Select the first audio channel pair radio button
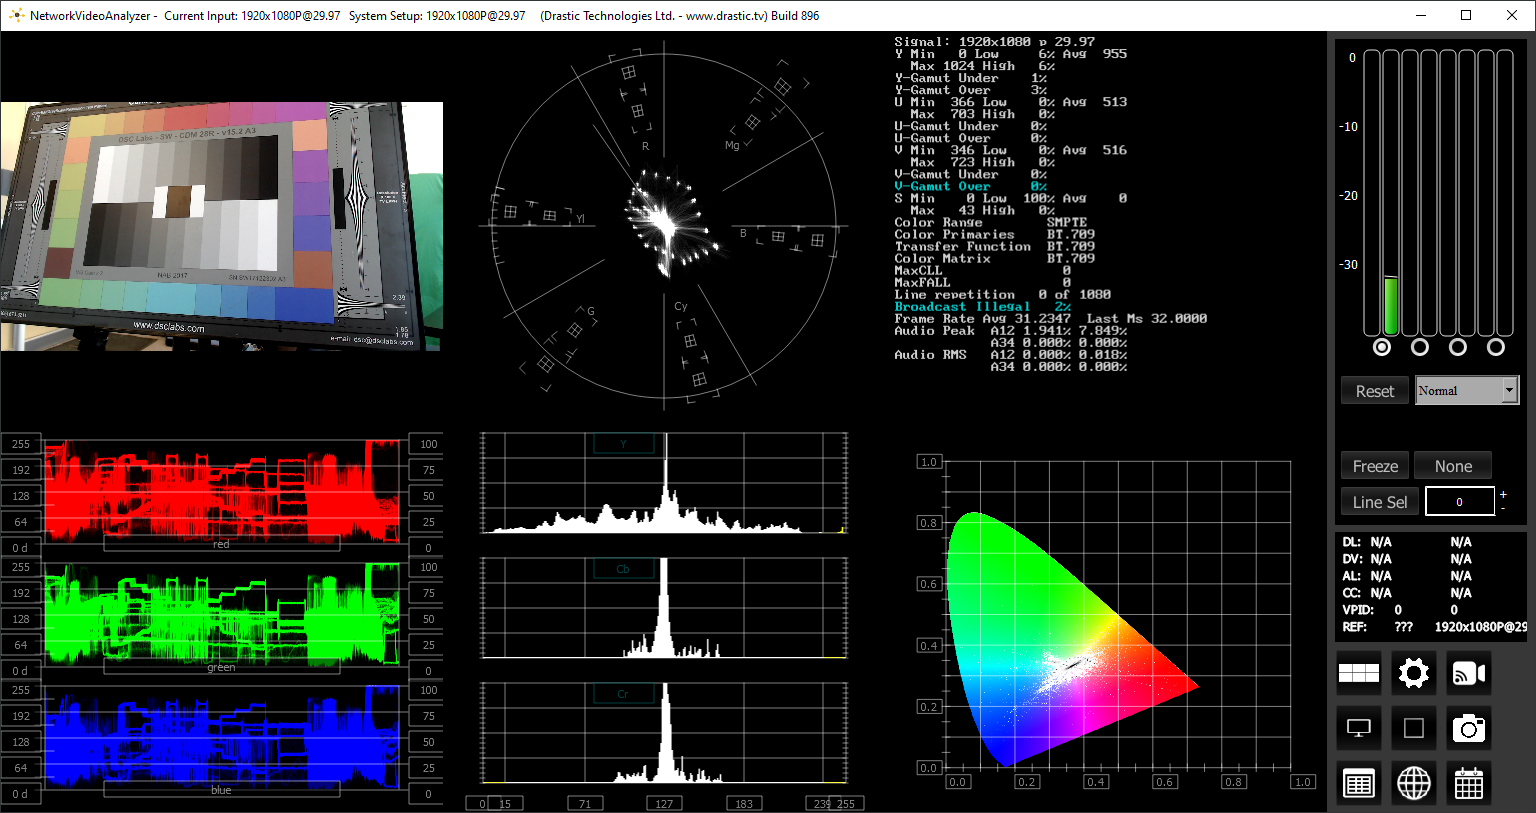The height and width of the screenshot is (813, 1536). (1382, 347)
